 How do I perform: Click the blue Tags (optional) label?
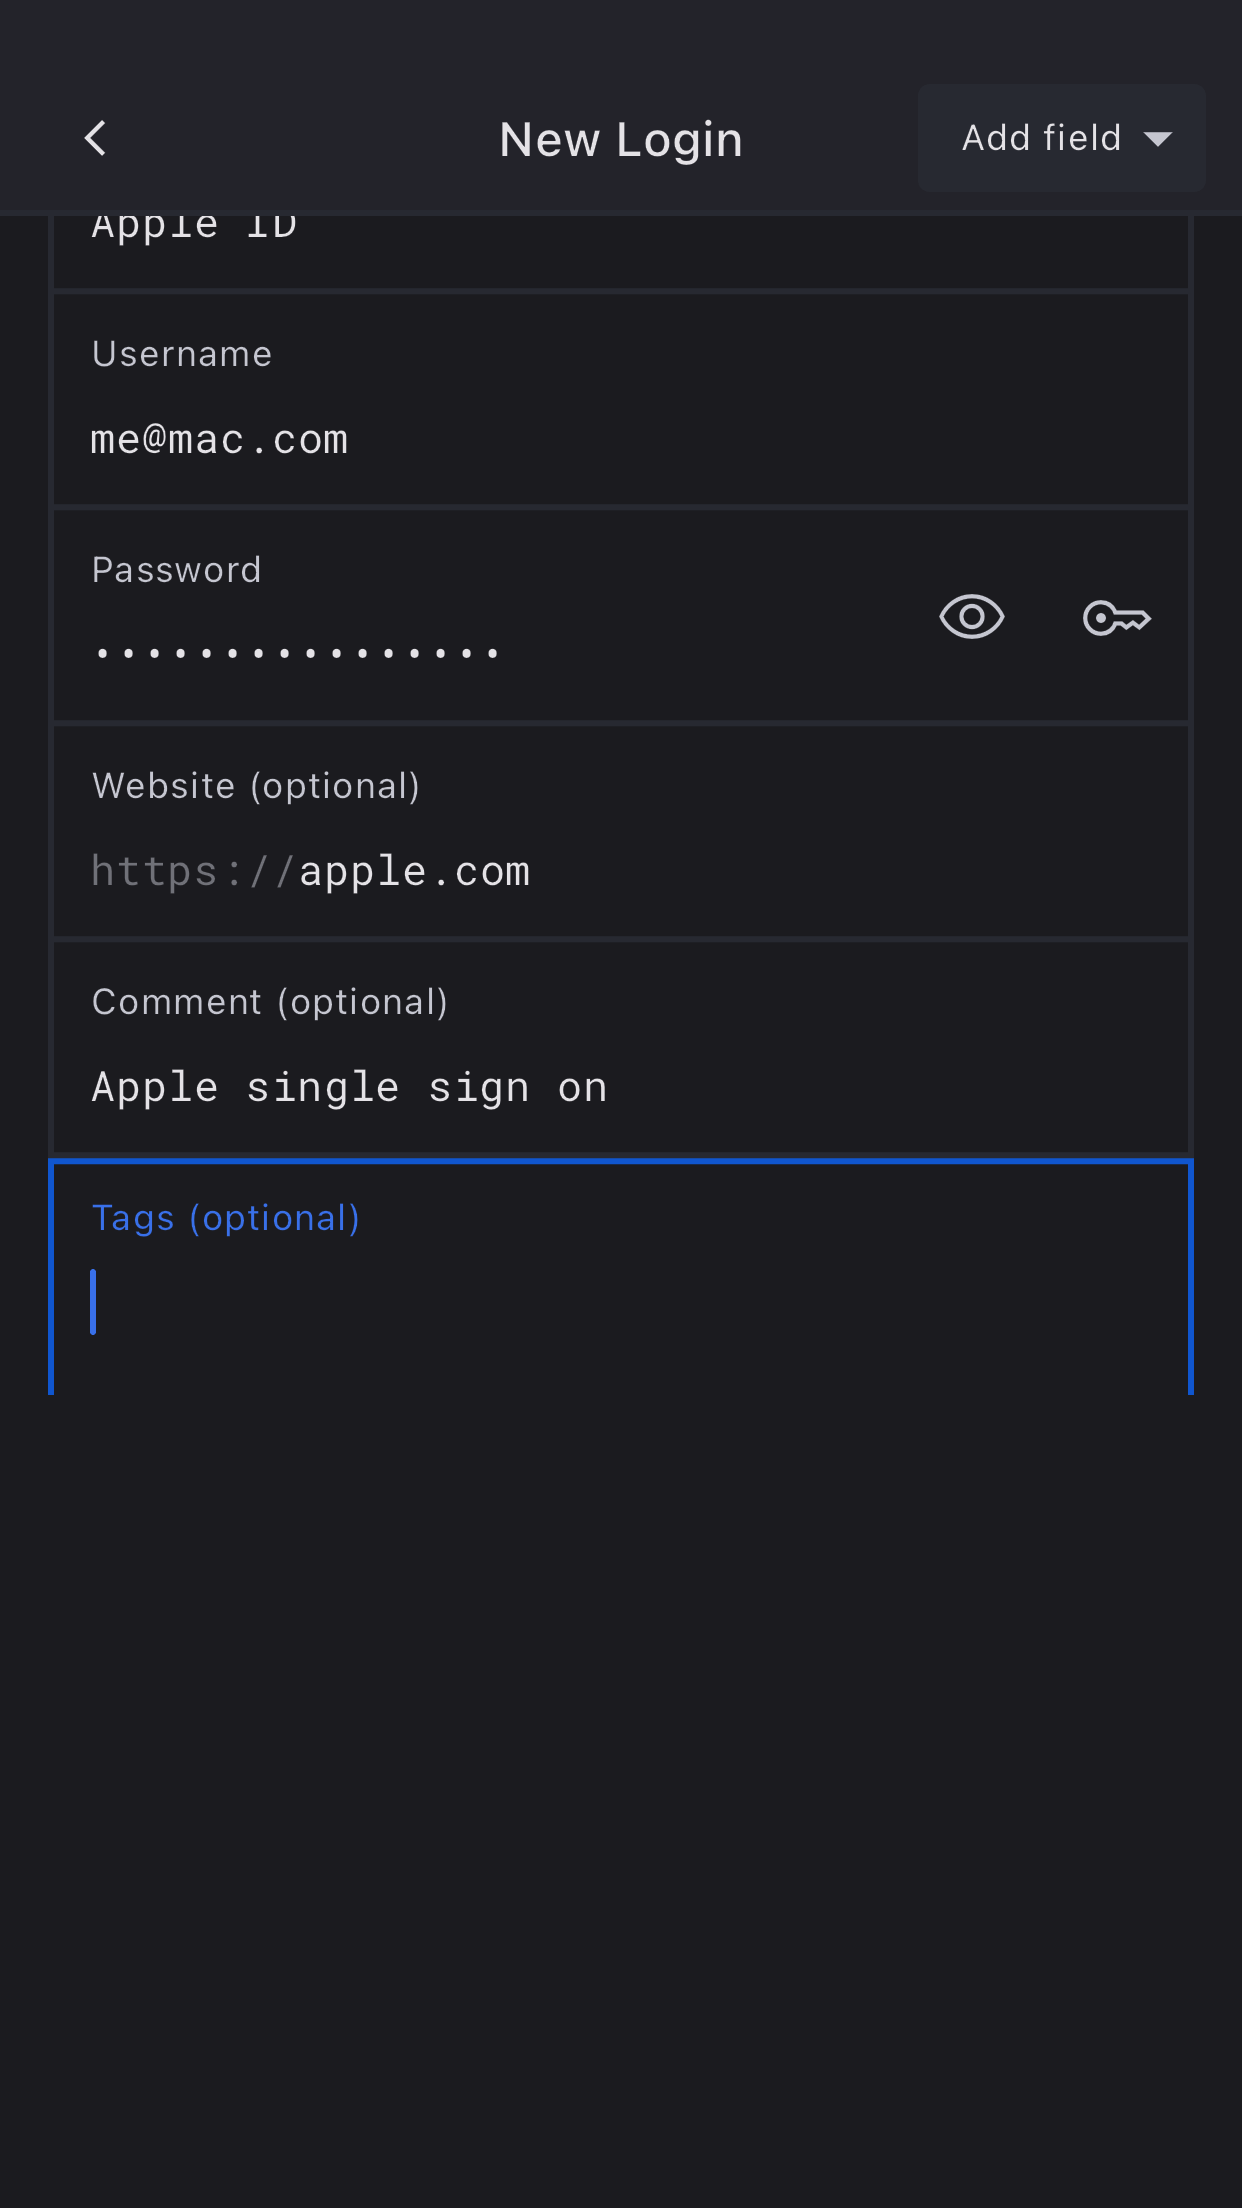(226, 1218)
